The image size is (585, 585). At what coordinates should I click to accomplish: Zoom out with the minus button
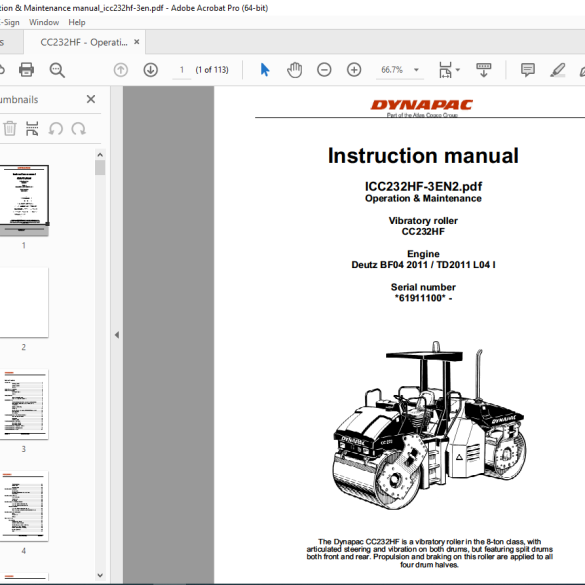pos(324,70)
